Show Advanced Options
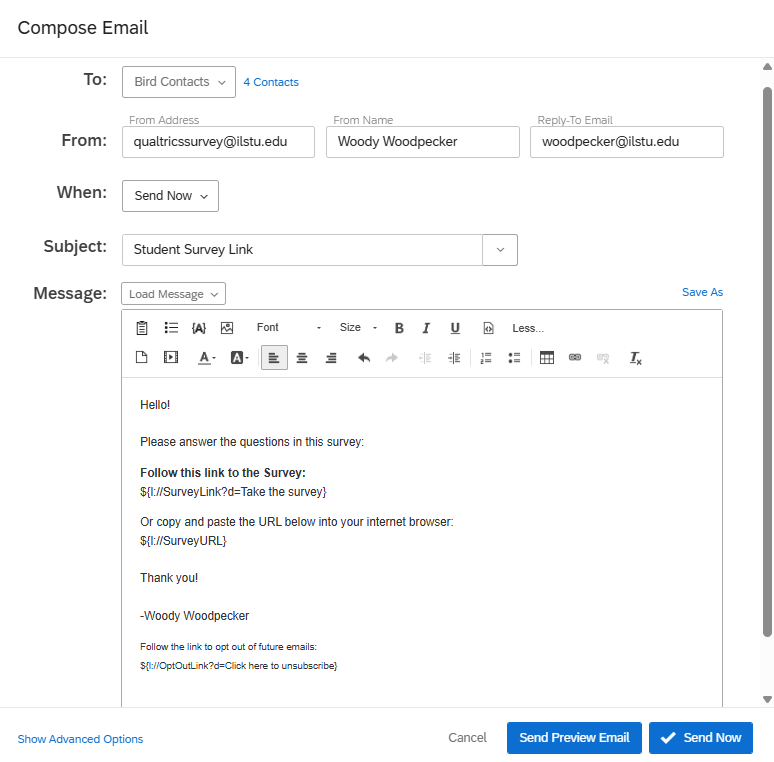Screen dimensions: 774x762 coord(80,739)
